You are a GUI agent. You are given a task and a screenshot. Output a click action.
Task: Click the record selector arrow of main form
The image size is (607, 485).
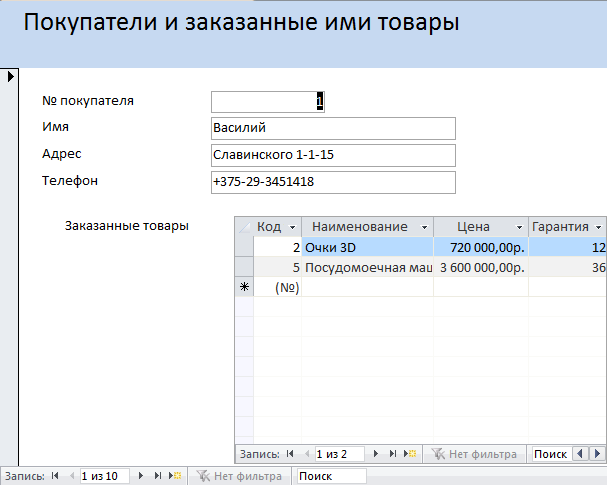click(x=10, y=76)
